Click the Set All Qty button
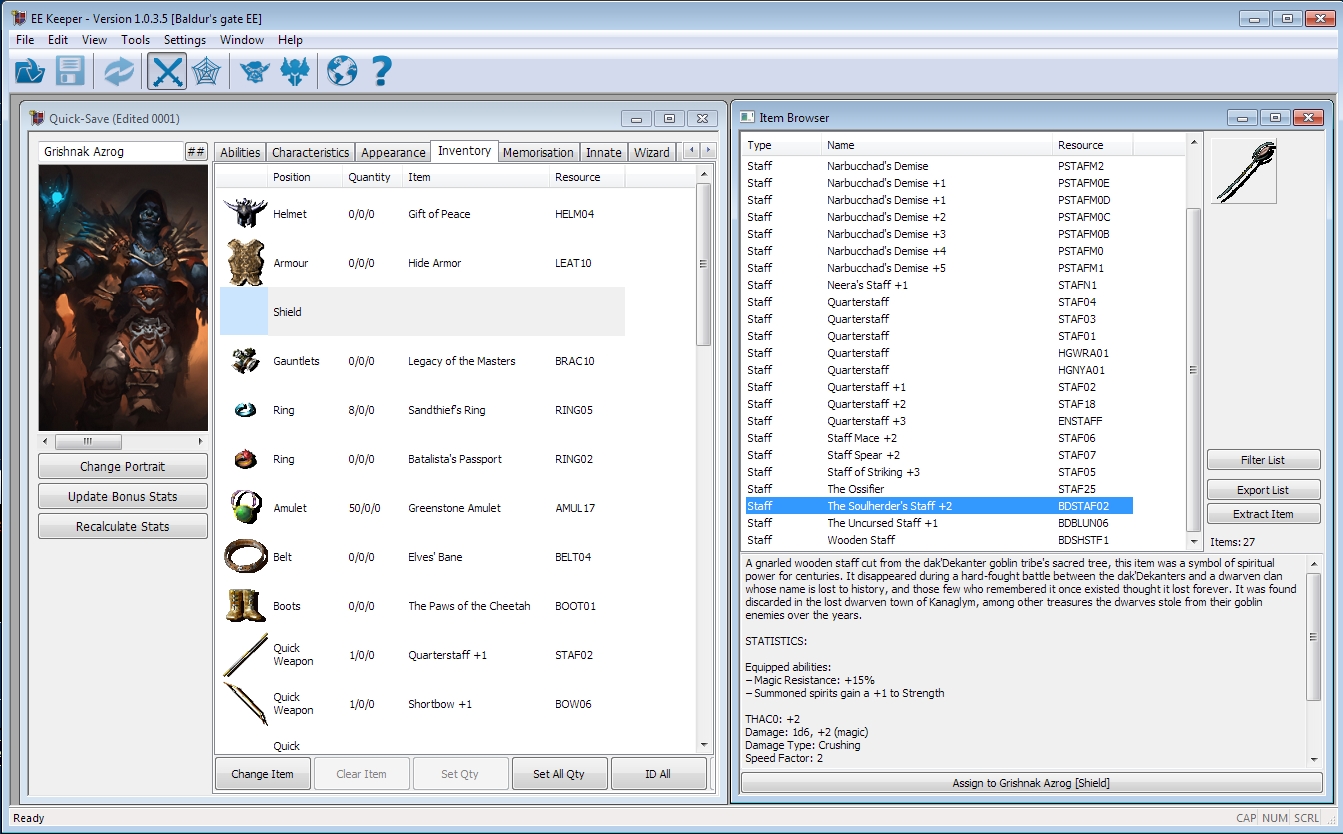Image resolution: width=1343 pixels, height=834 pixels. tap(559, 774)
